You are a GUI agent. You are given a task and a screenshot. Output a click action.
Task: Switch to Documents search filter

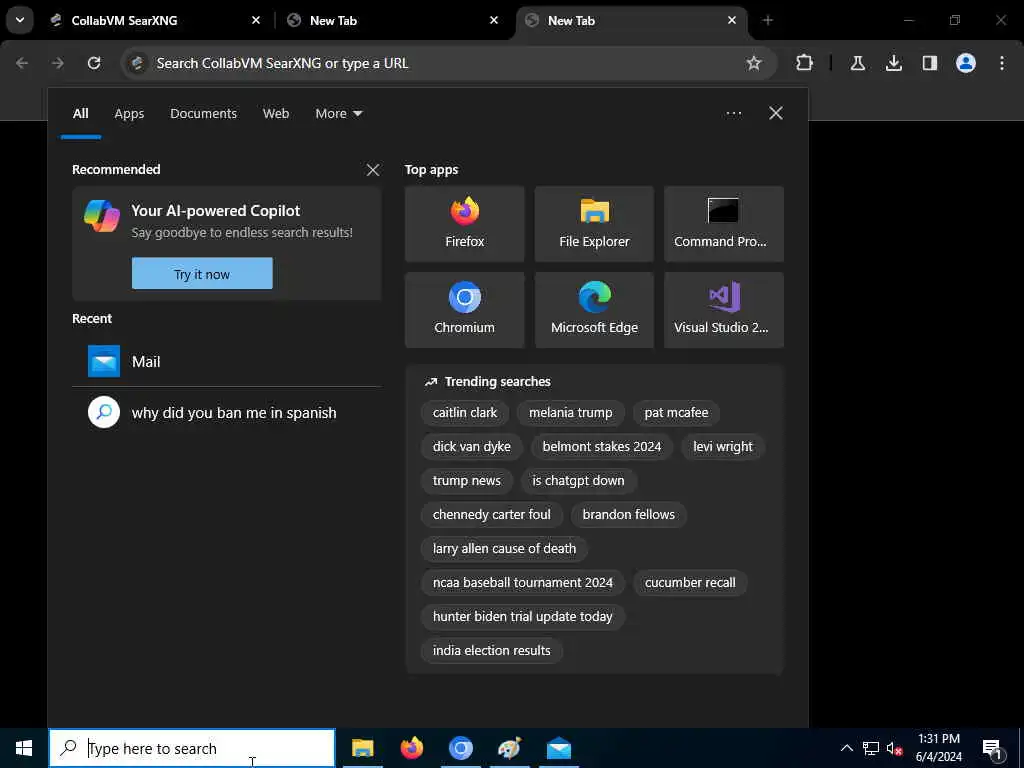pos(203,114)
